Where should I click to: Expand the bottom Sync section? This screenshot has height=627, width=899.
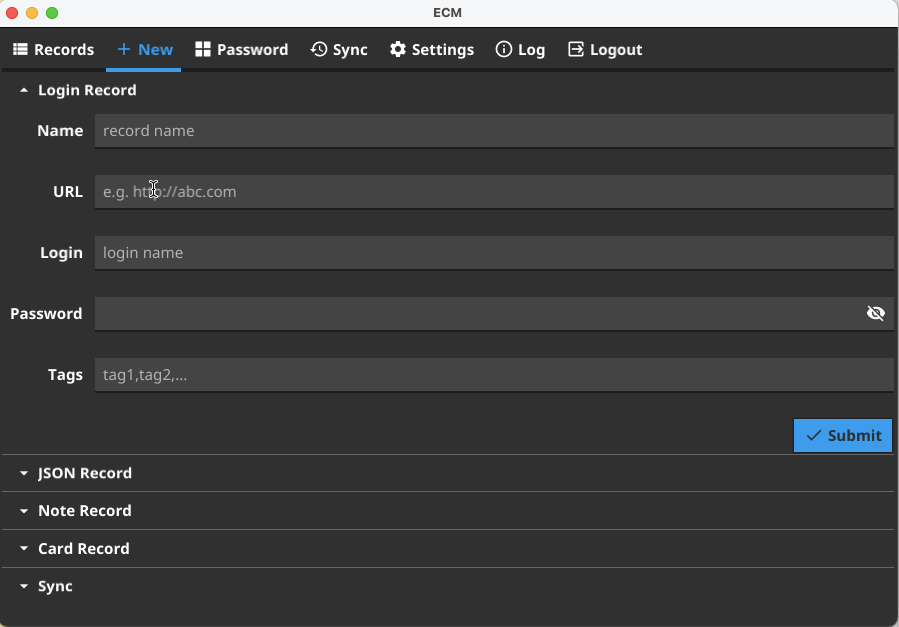(x=24, y=587)
